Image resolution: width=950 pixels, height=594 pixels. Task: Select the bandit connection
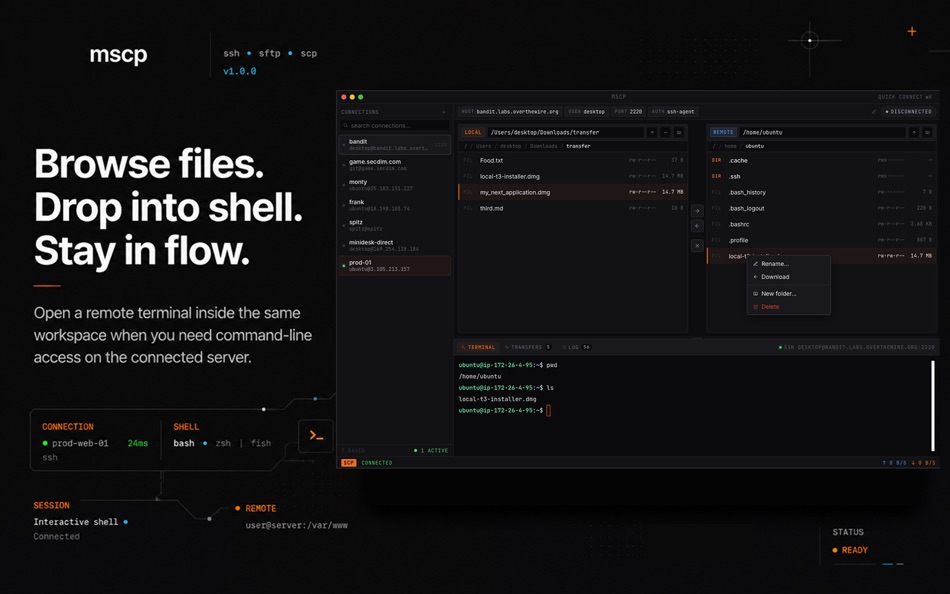(x=394, y=145)
